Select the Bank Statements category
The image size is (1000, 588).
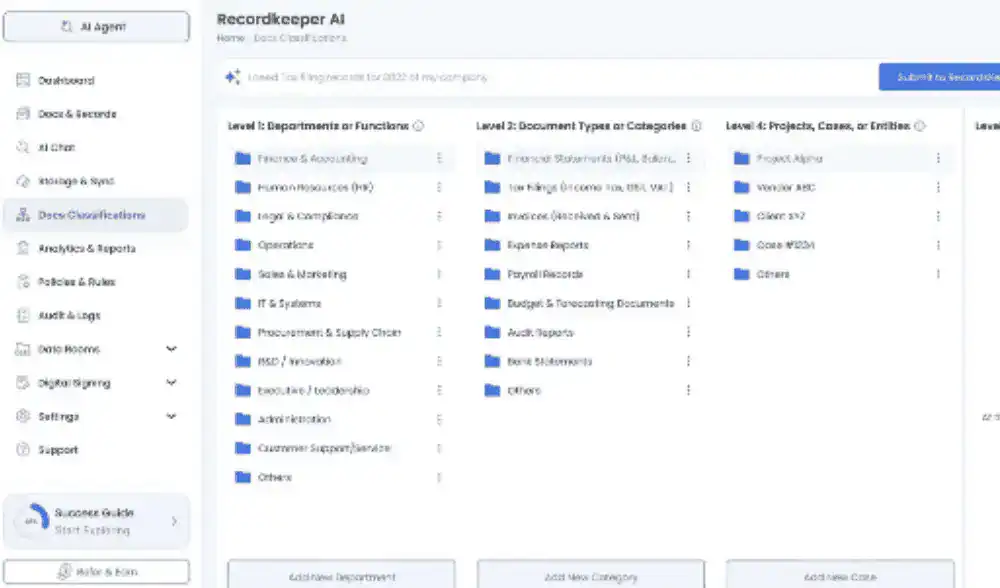(x=549, y=361)
